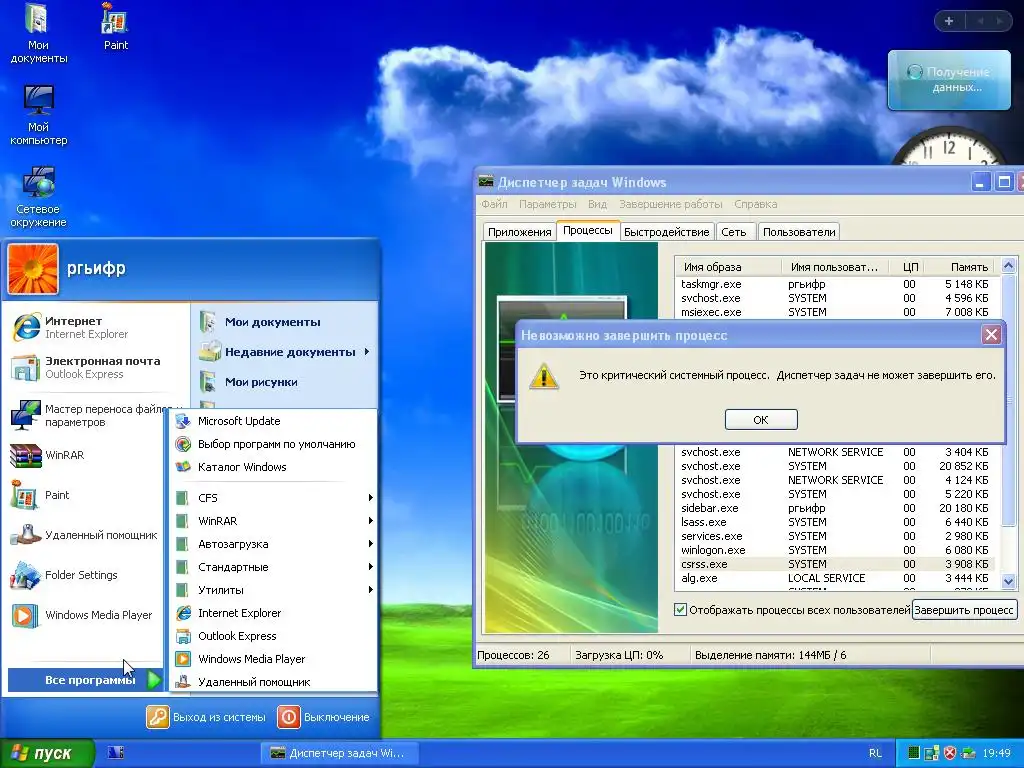The image size is (1024, 768).
Task: Open Paint desktop shortcut icon
Action: coord(116,26)
